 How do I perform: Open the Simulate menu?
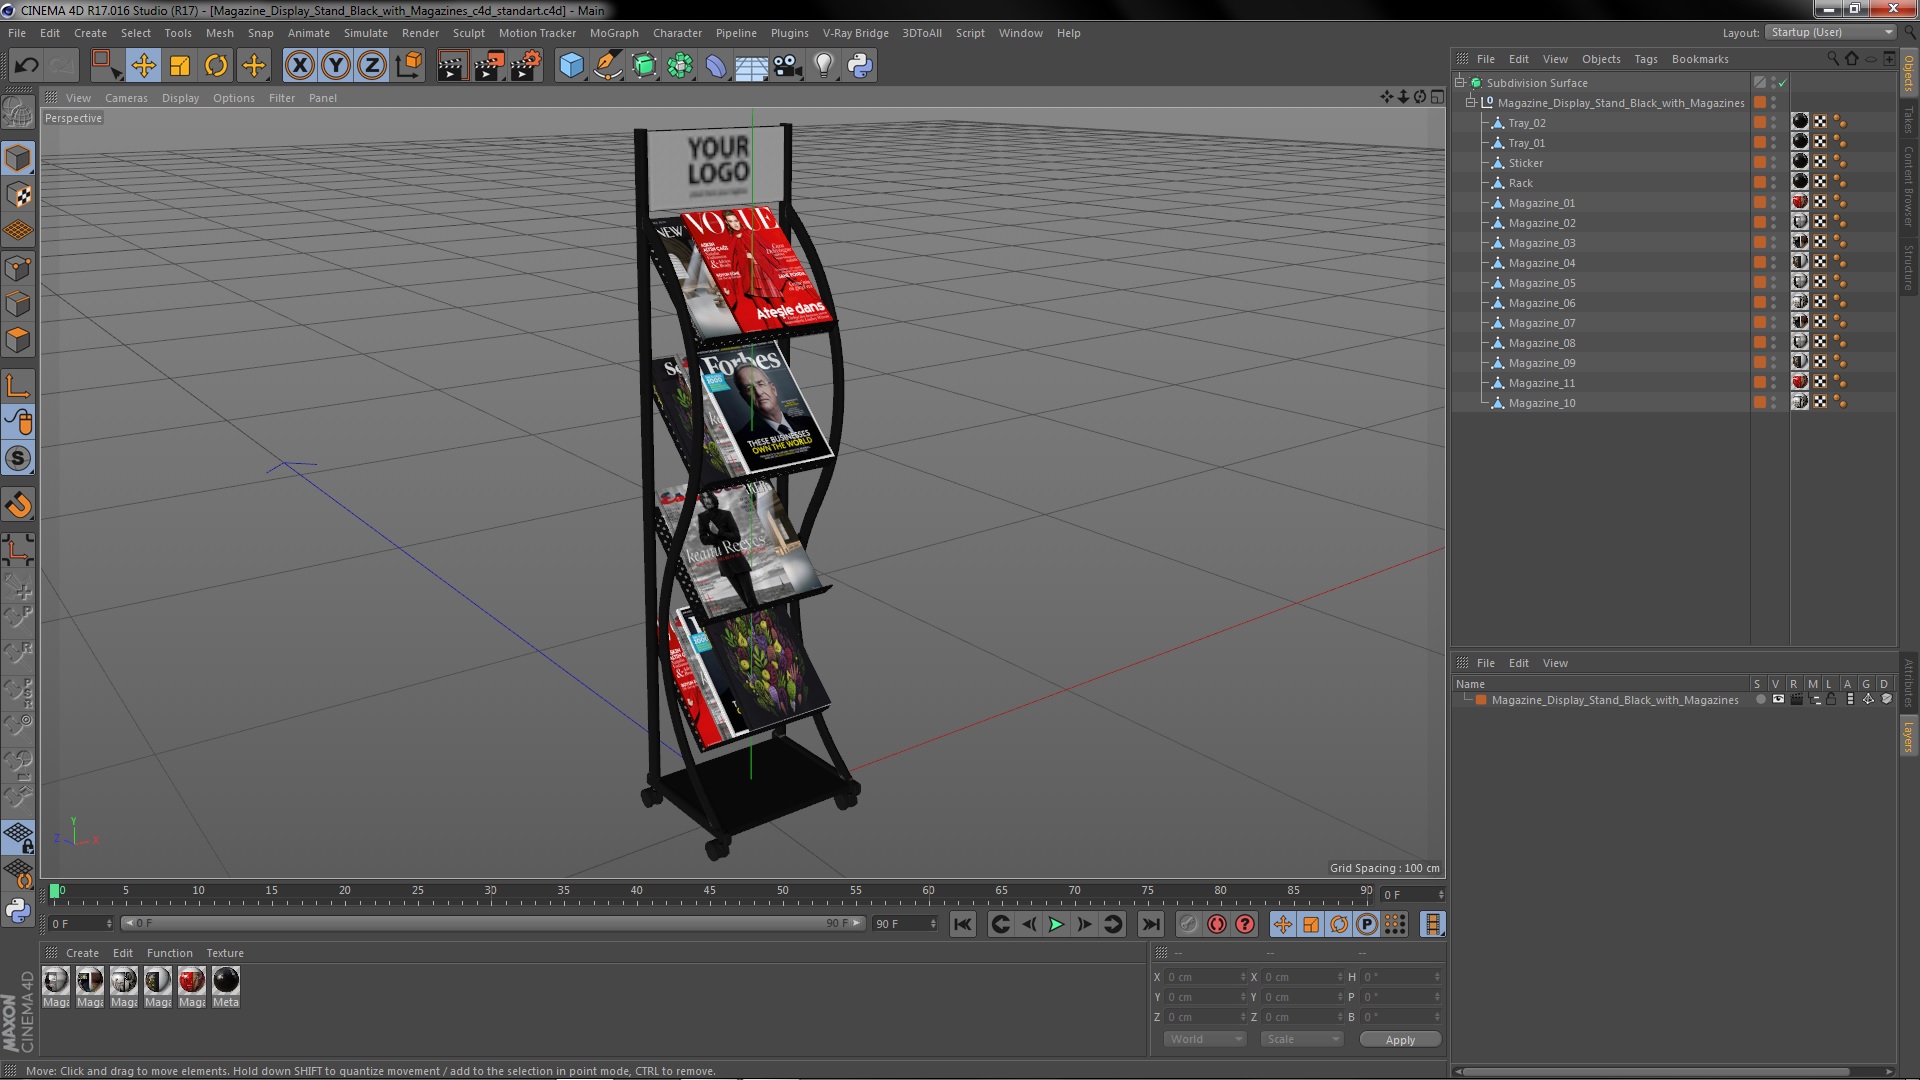(x=365, y=33)
